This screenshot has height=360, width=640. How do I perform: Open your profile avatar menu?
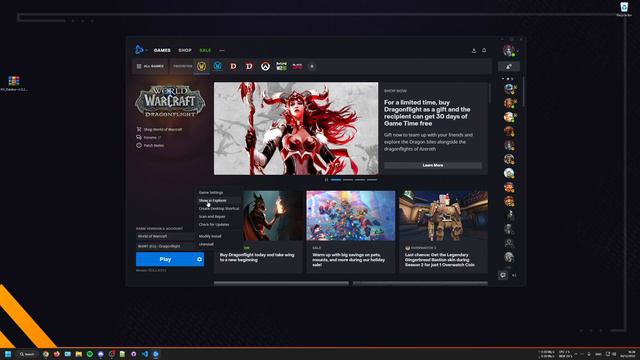click(x=509, y=51)
